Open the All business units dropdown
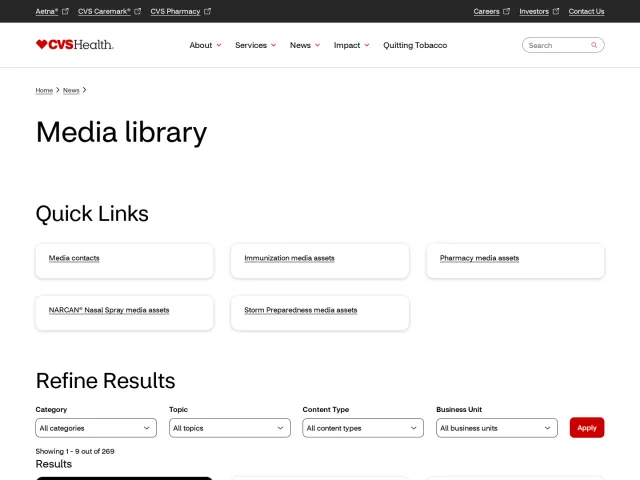 click(497, 428)
